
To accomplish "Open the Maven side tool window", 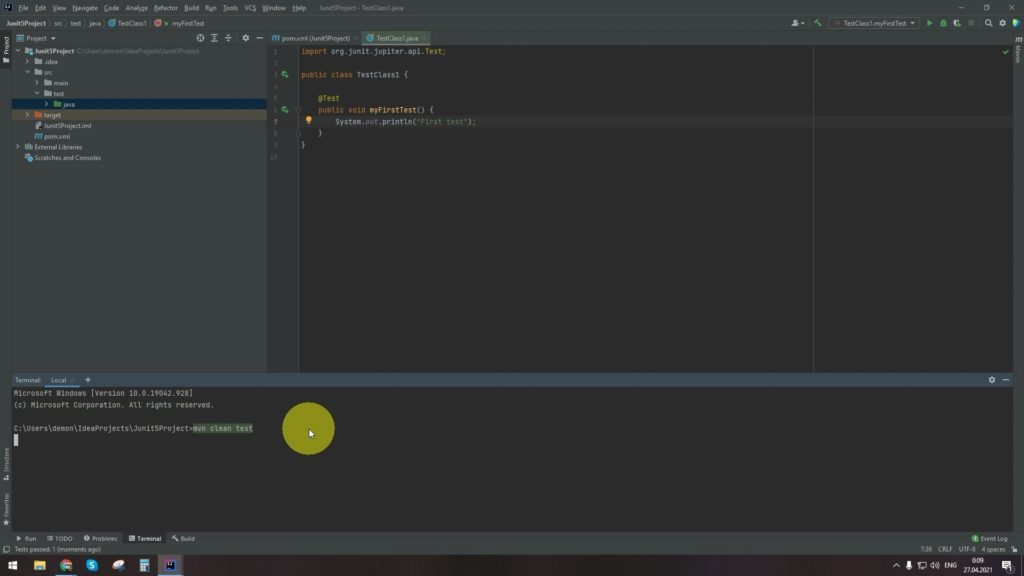I will point(1018,50).
